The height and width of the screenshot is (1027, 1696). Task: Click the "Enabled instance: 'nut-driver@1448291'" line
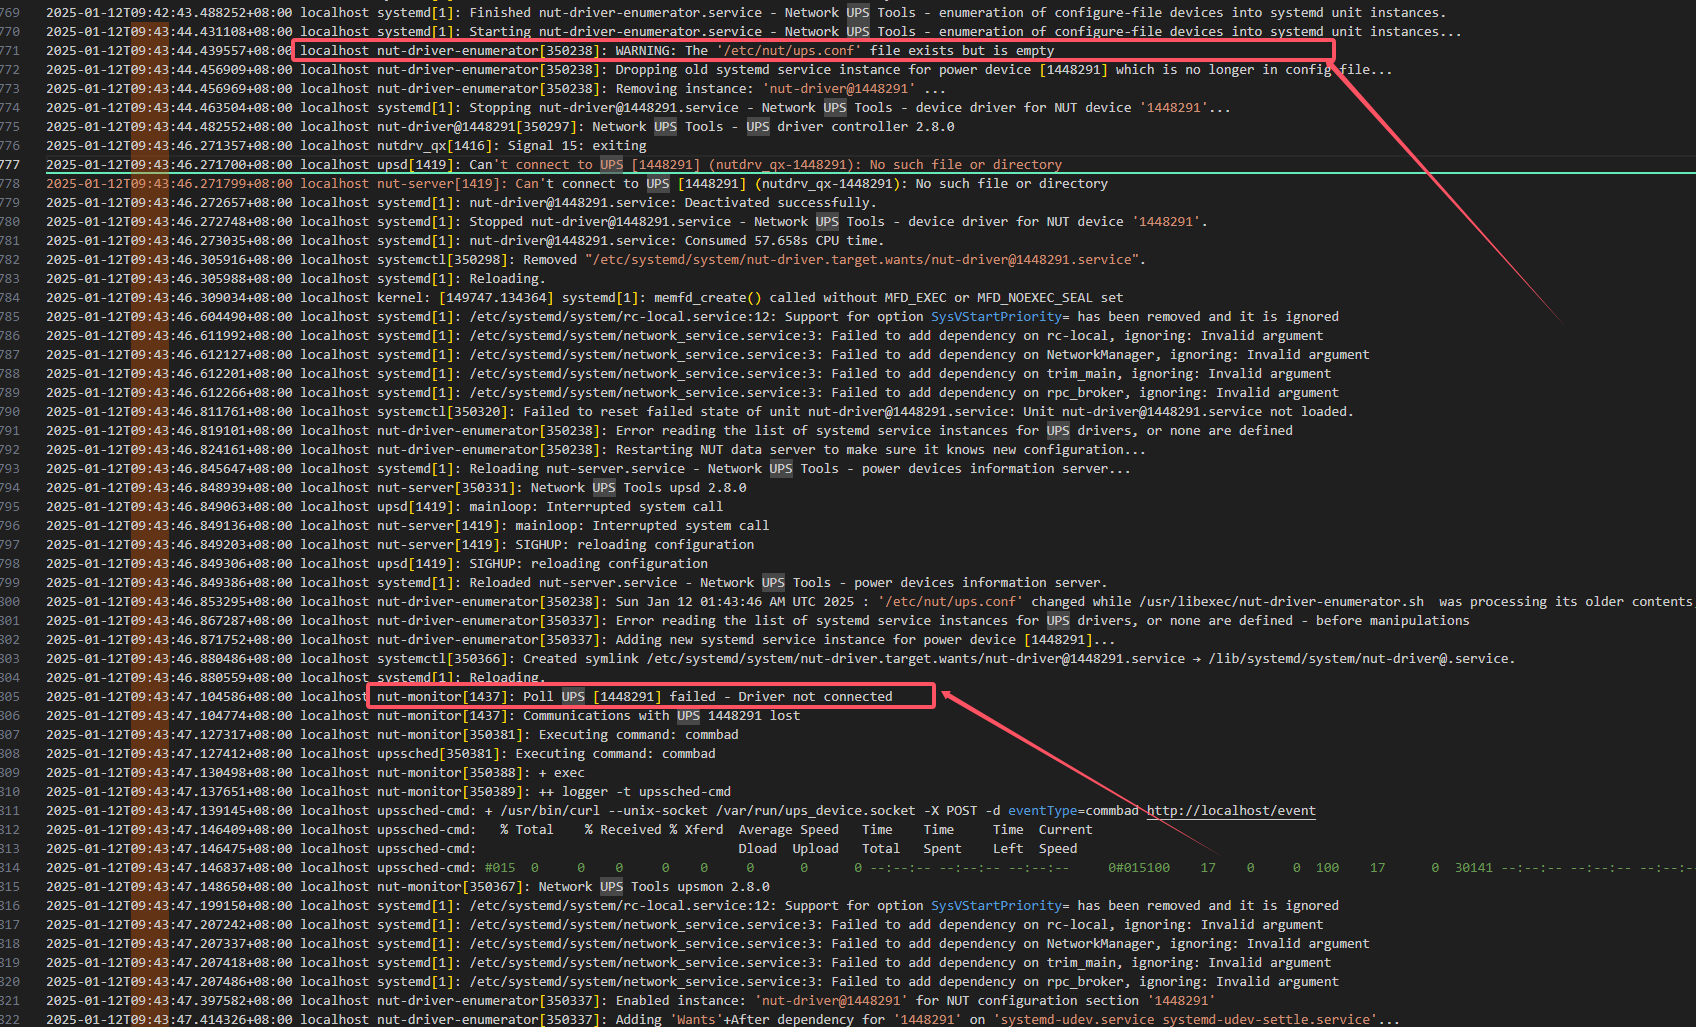tap(631, 1001)
